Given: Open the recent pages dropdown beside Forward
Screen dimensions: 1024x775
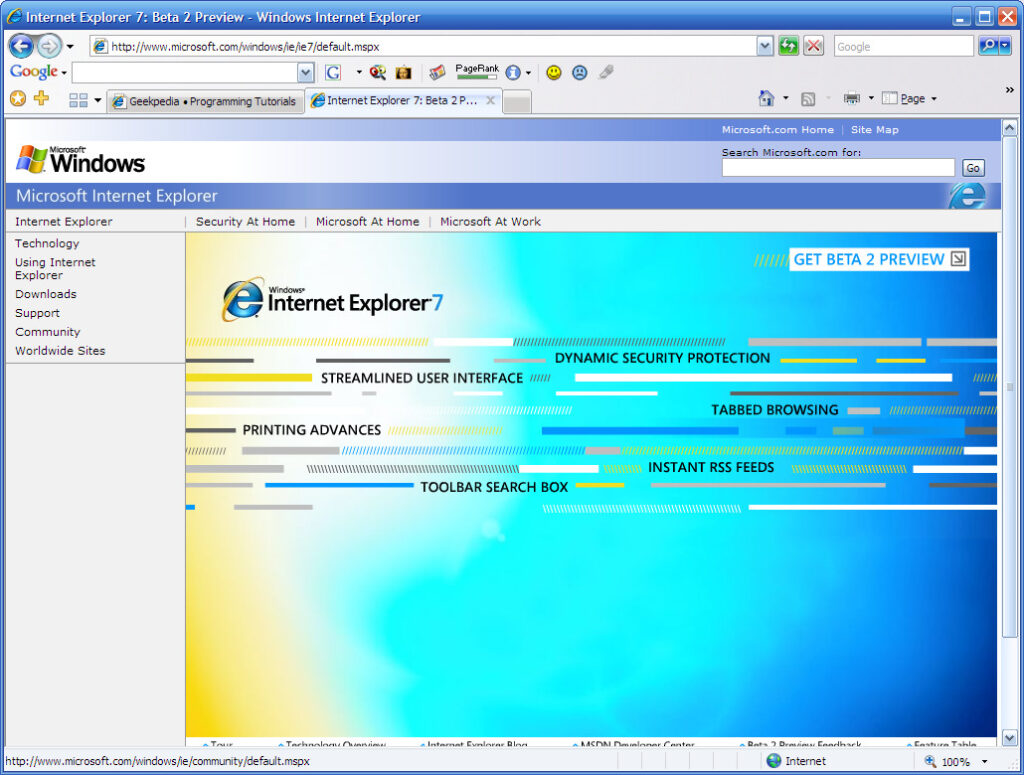Looking at the screenshot, I should [x=70, y=46].
